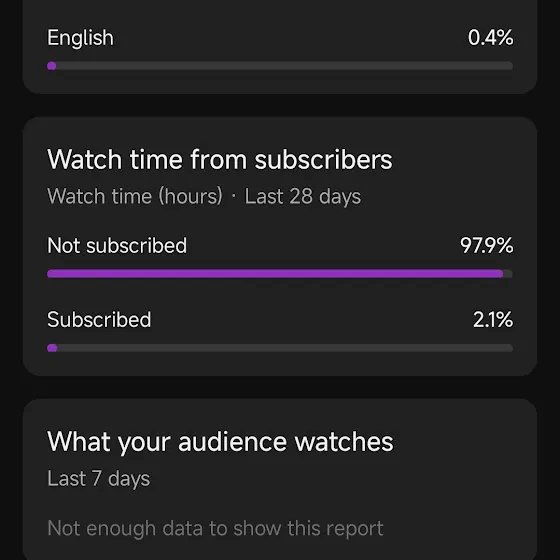Tap the language card containing English
This screenshot has height=560, width=560.
280,46
